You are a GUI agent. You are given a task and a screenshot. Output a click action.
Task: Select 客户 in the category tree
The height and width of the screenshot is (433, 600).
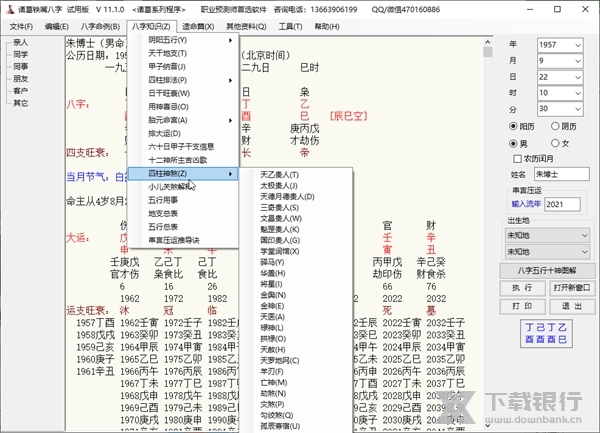pyautogui.click(x=20, y=91)
